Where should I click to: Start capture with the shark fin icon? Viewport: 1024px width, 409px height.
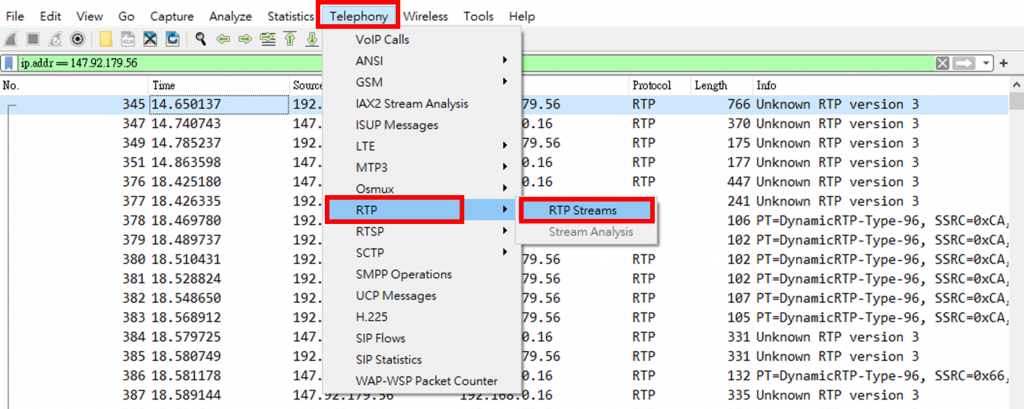pos(11,39)
